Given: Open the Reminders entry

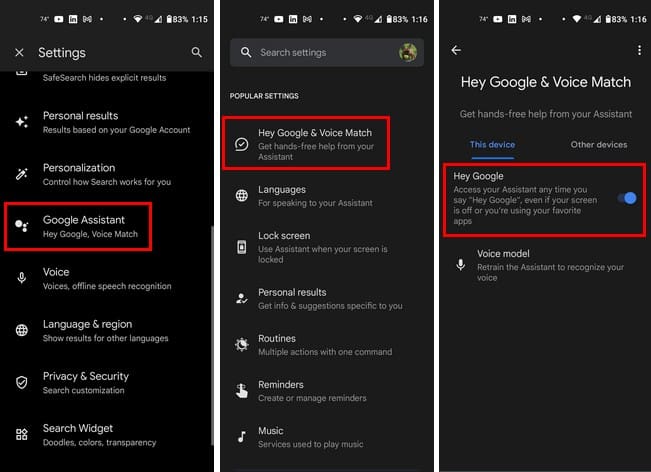Looking at the screenshot, I should (327, 391).
